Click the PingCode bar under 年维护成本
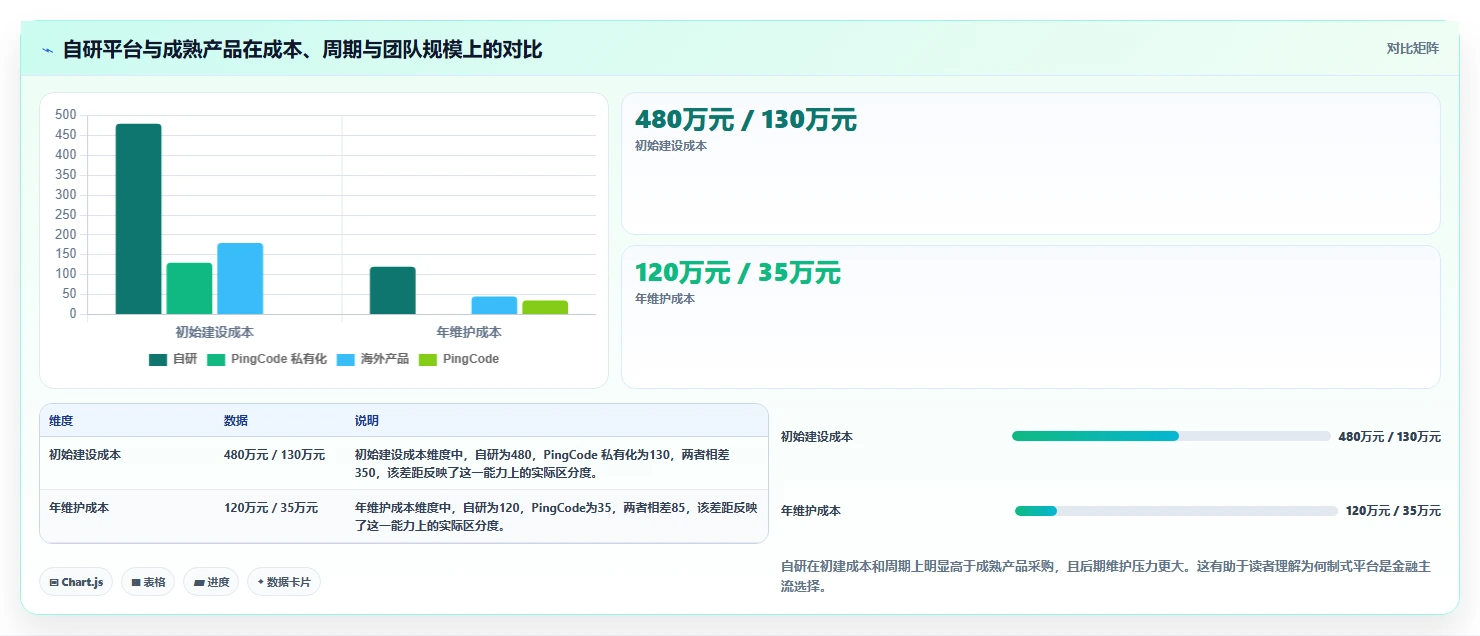The image size is (1480, 636). (x=545, y=307)
